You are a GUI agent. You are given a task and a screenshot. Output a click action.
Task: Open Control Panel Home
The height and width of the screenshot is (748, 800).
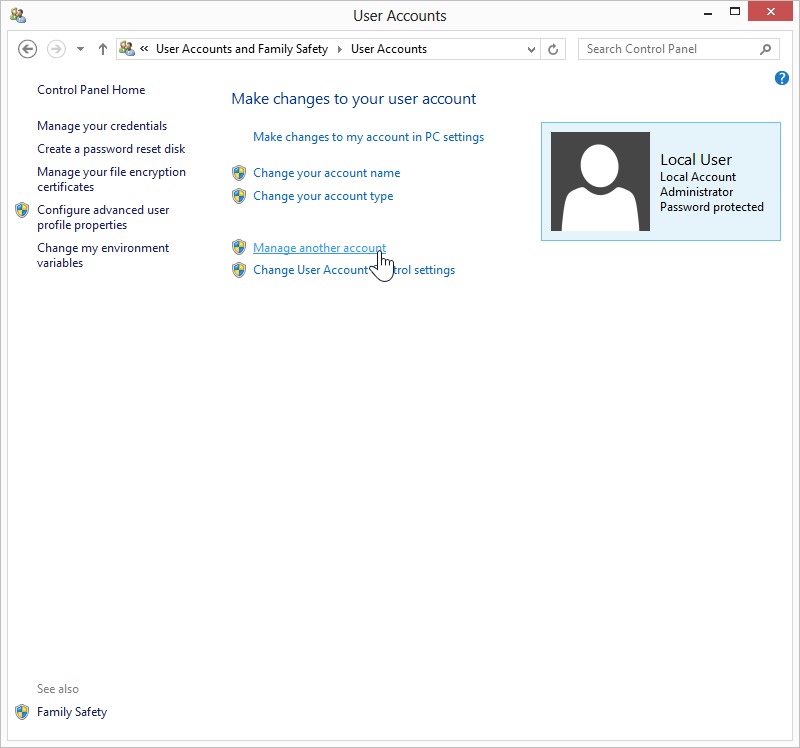(91, 90)
